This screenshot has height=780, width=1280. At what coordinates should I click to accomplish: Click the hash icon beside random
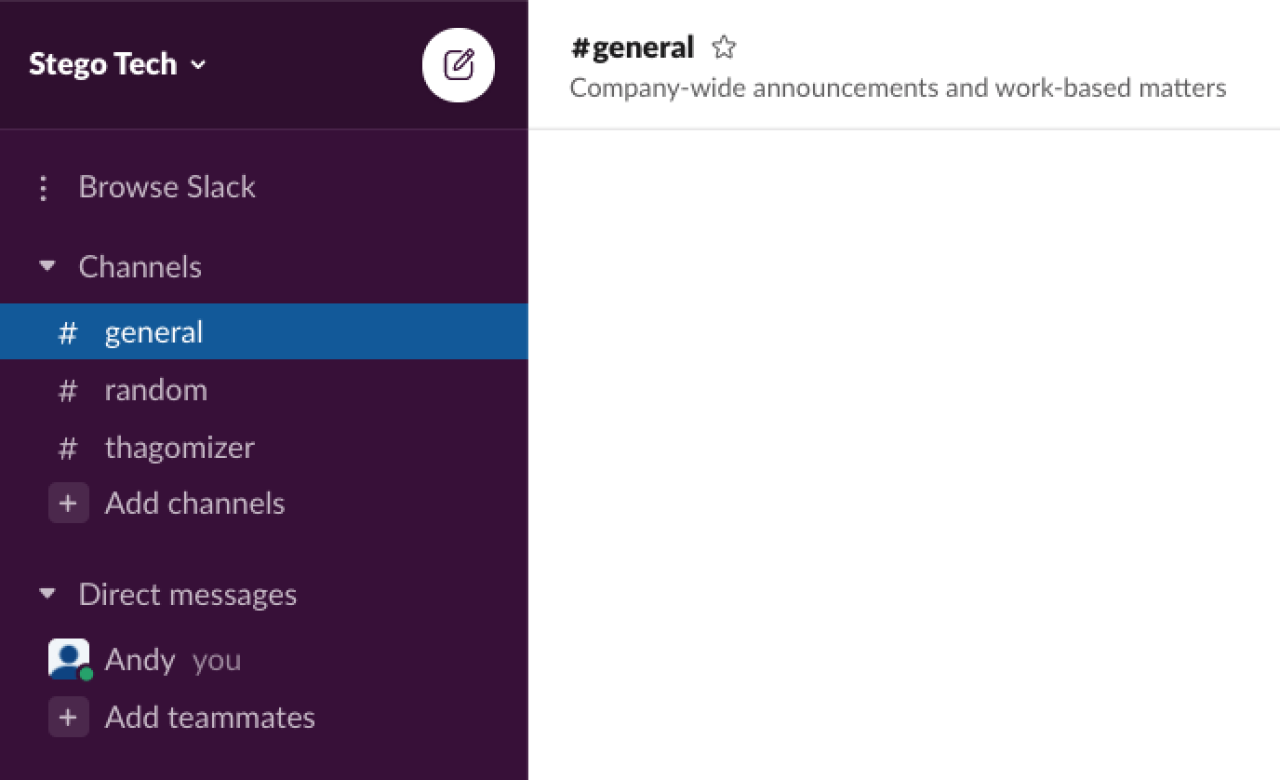[67, 390]
